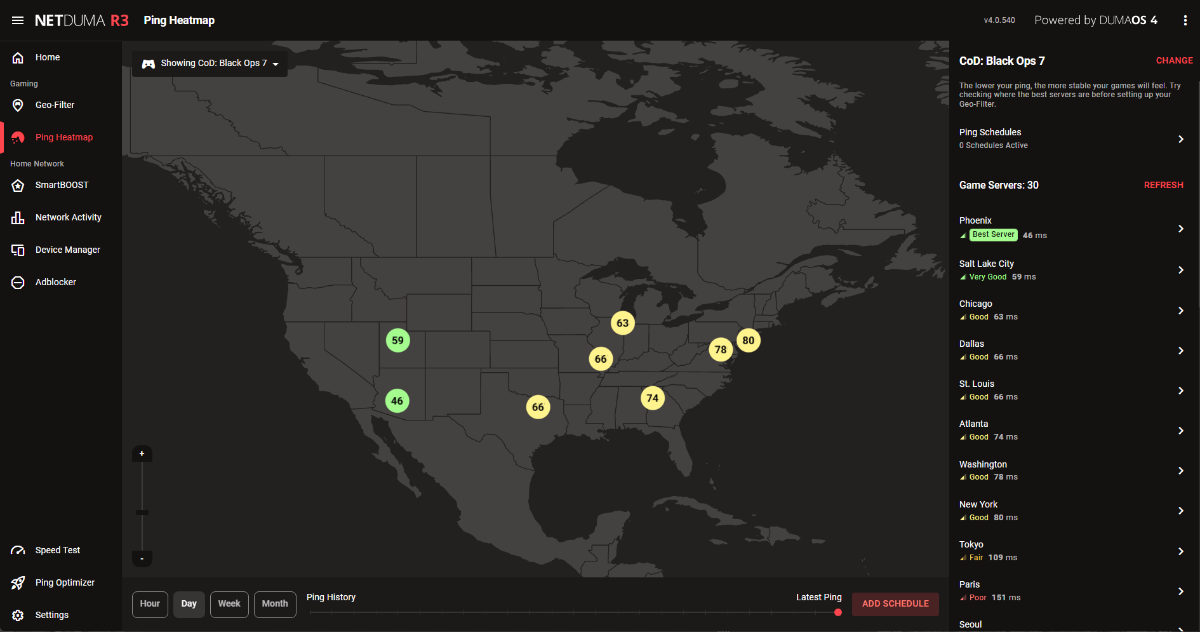
Task: Click the Geo-Filter pin icon
Action: [17, 105]
